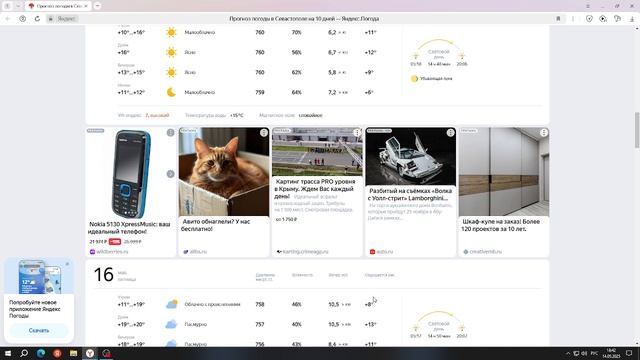Click the bookmark icon in the address bar
The width and height of the screenshot is (640, 360).
click(558, 19)
